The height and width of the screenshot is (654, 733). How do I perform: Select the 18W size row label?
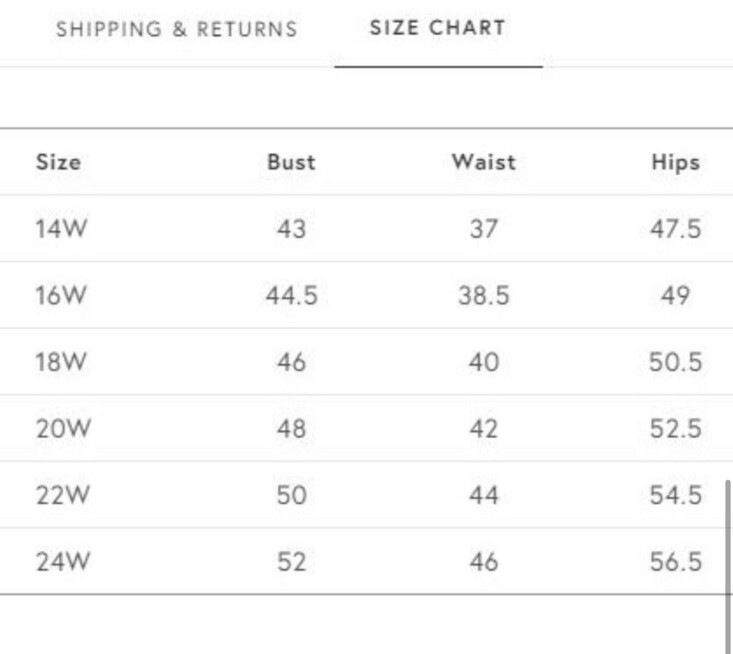[61, 362]
